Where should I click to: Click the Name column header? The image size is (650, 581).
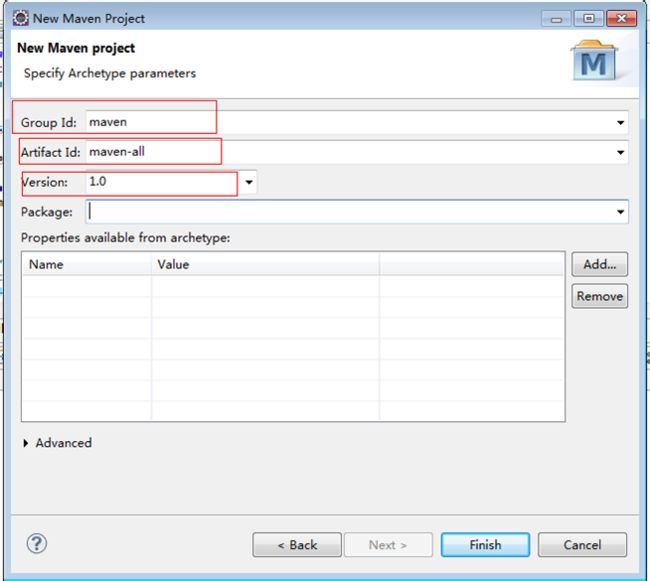click(87, 264)
